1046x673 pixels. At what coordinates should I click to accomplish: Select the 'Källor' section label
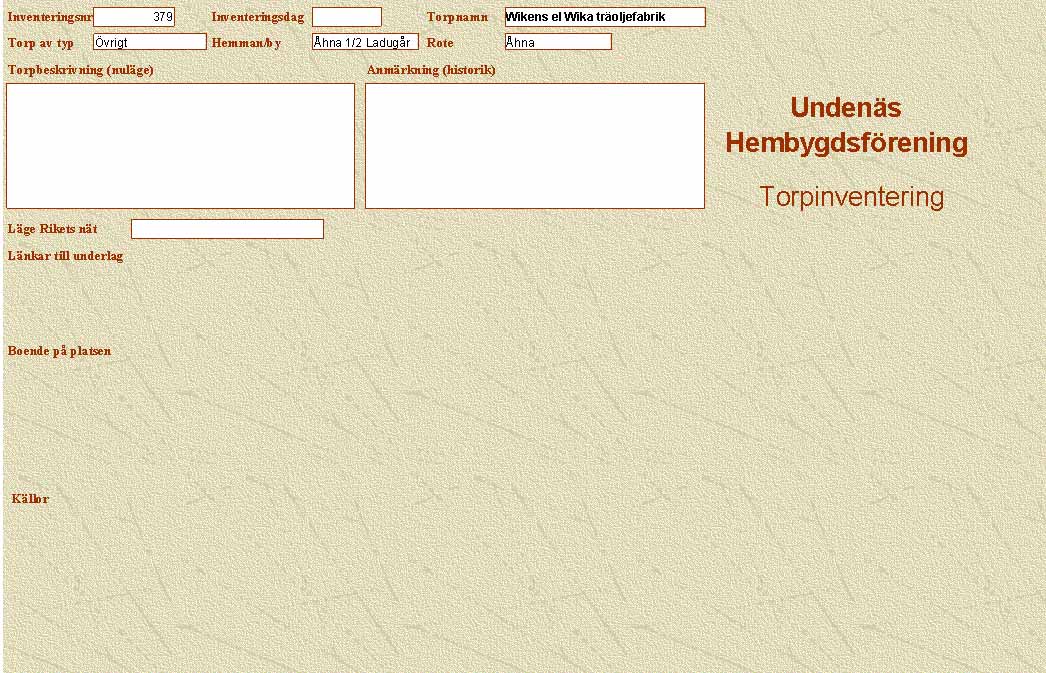pos(30,499)
